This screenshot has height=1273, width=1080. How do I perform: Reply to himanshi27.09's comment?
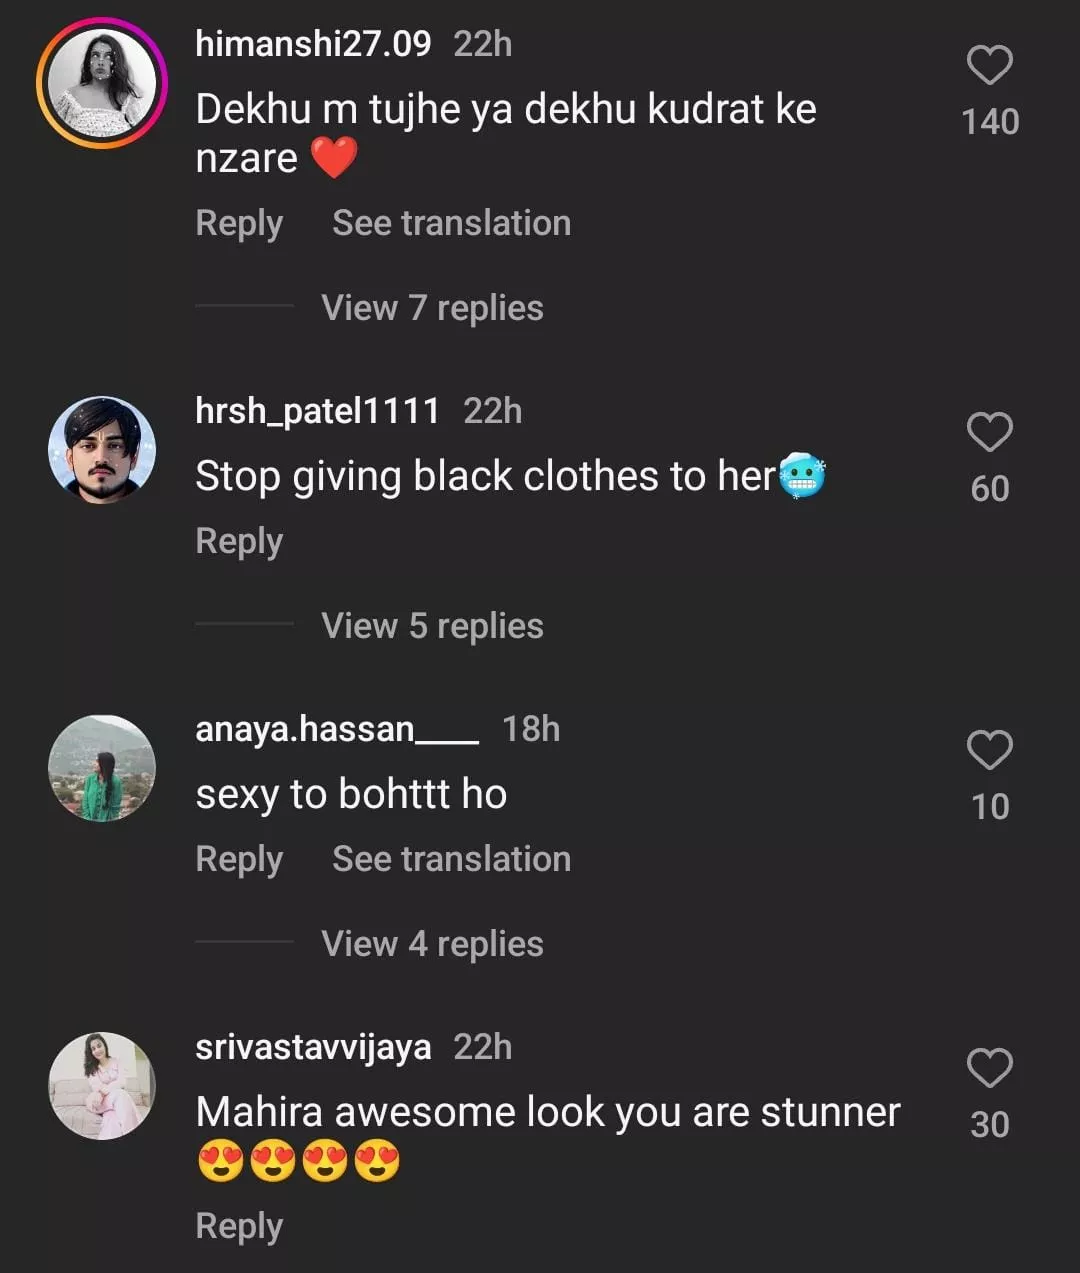click(239, 223)
